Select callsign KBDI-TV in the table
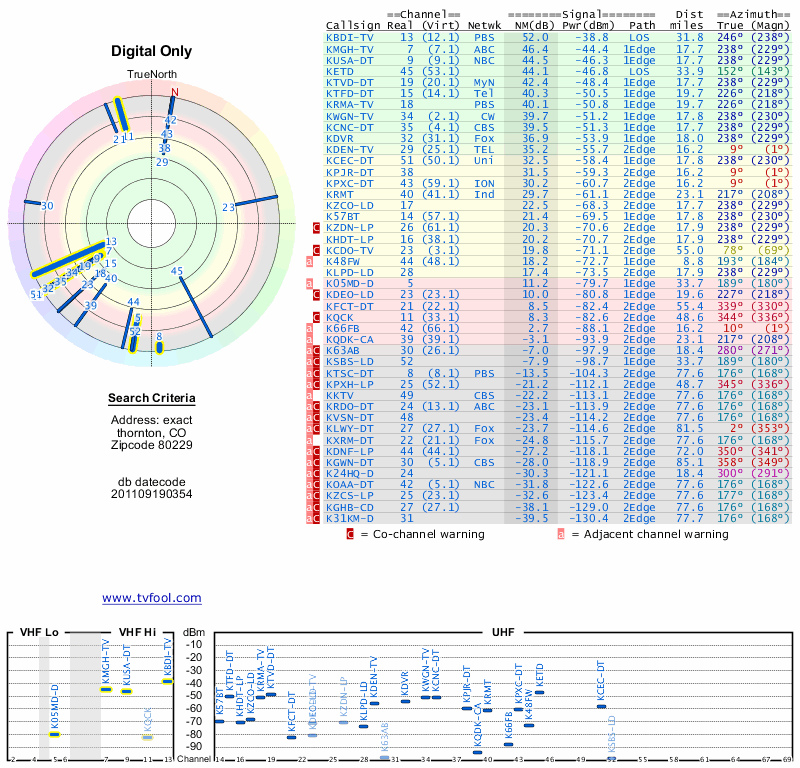This screenshot has width=800, height=768. pos(349,38)
